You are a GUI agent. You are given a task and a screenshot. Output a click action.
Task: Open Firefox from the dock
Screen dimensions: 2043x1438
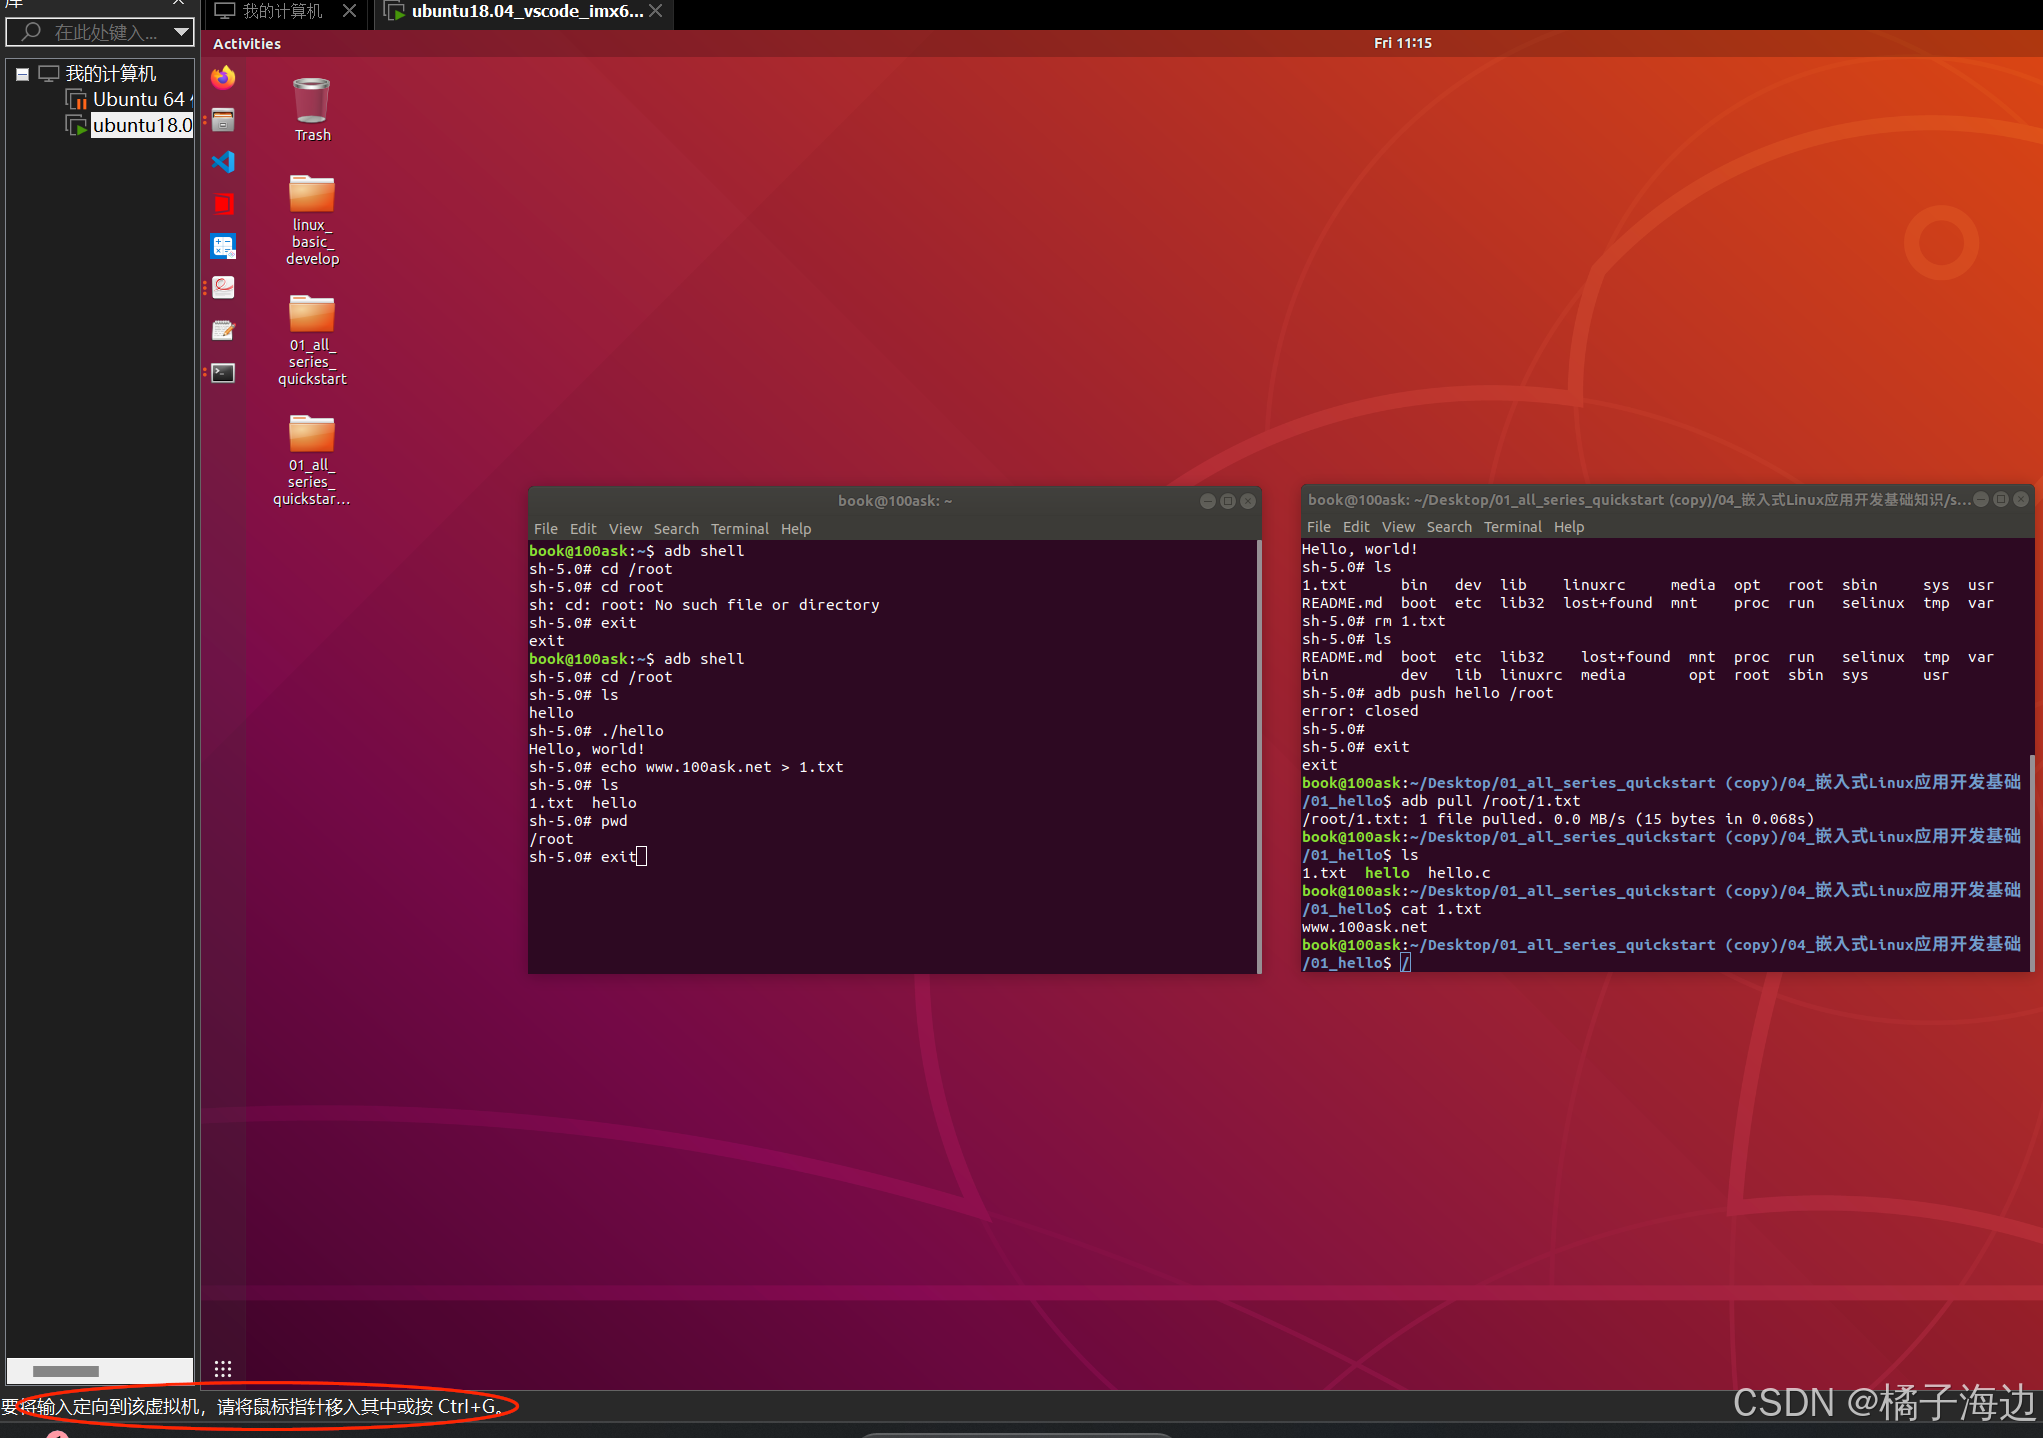(x=223, y=77)
